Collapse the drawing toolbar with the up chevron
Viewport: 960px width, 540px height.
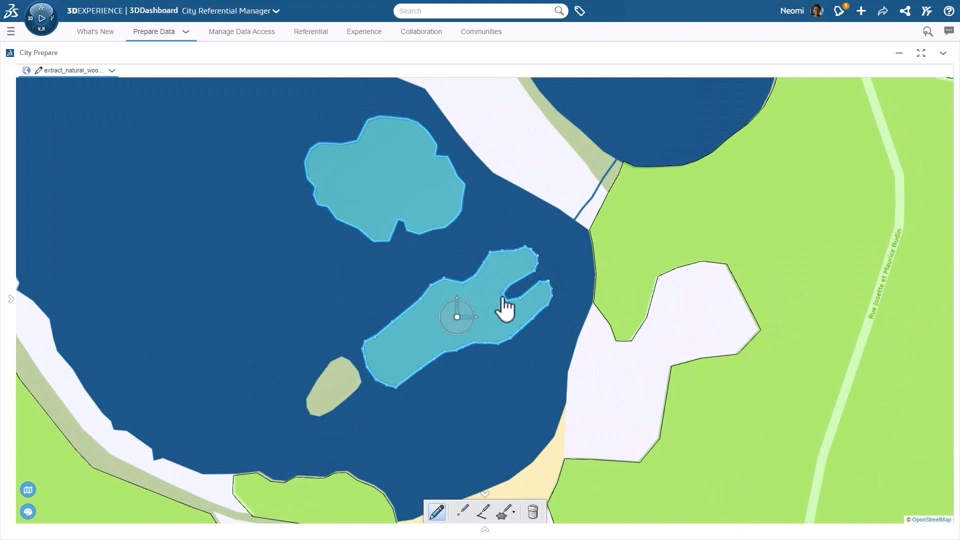point(485,530)
